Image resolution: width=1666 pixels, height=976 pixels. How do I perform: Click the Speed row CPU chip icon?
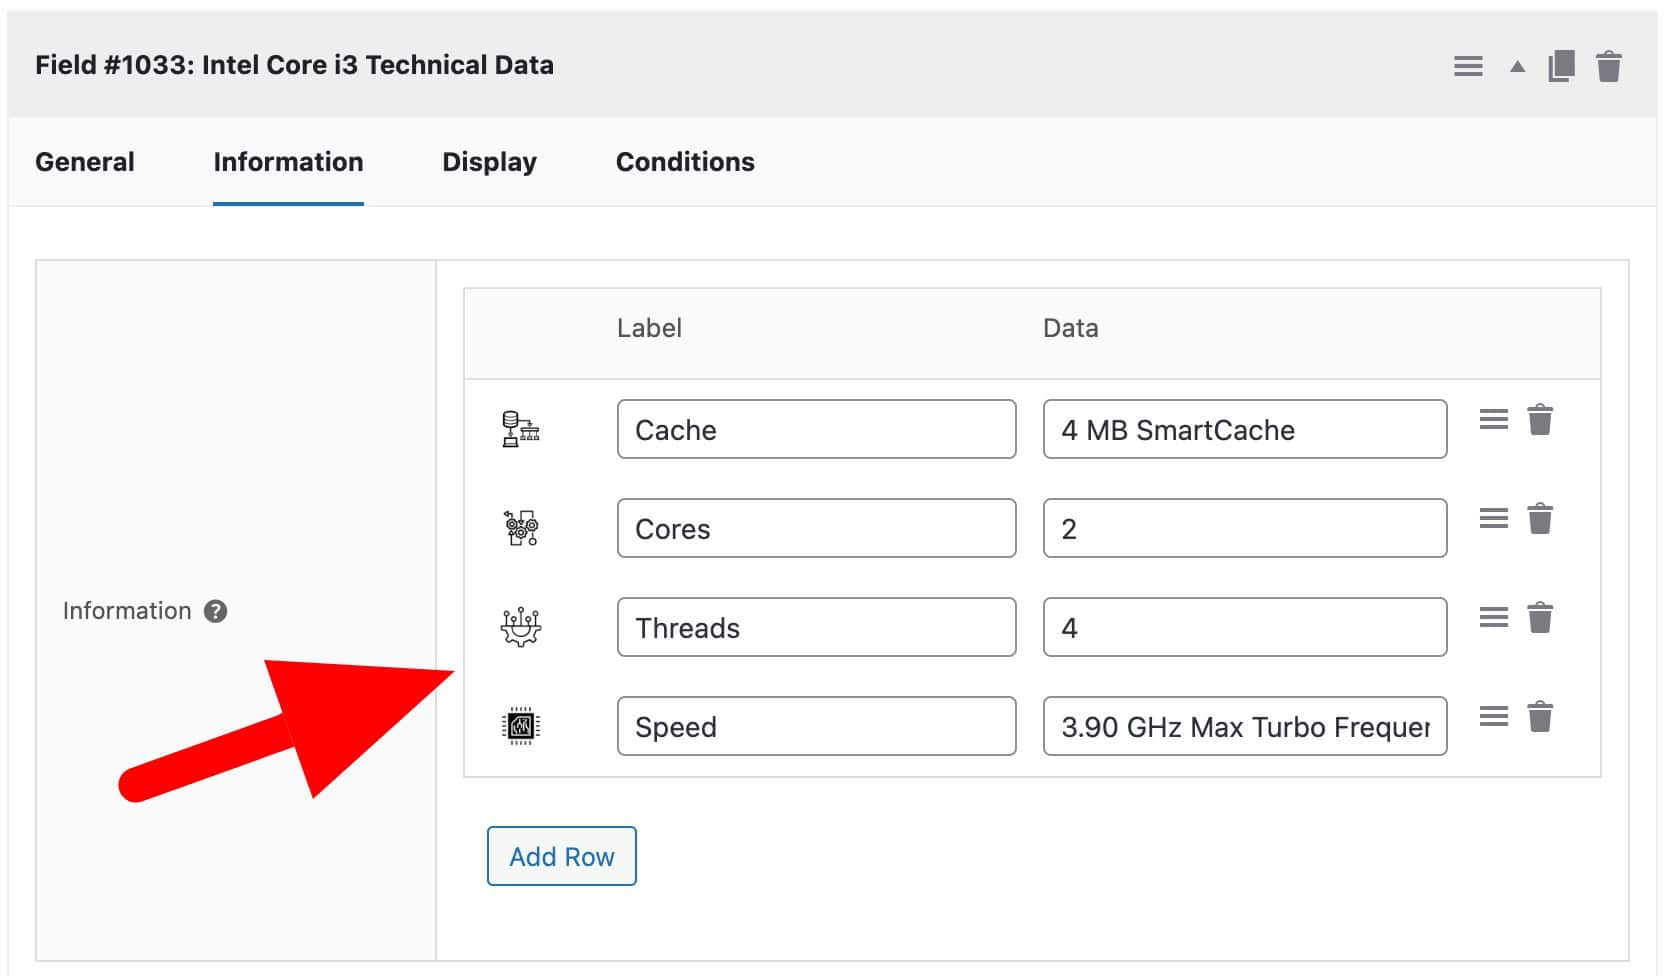523,726
